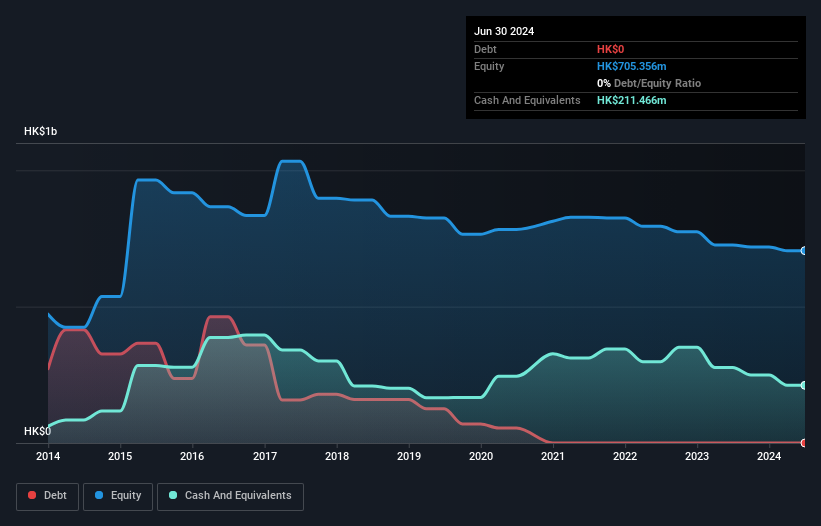The image size is (821, 526).
Task: Click the Debt row label in tooltip
Action: click(x=485, y=49)
